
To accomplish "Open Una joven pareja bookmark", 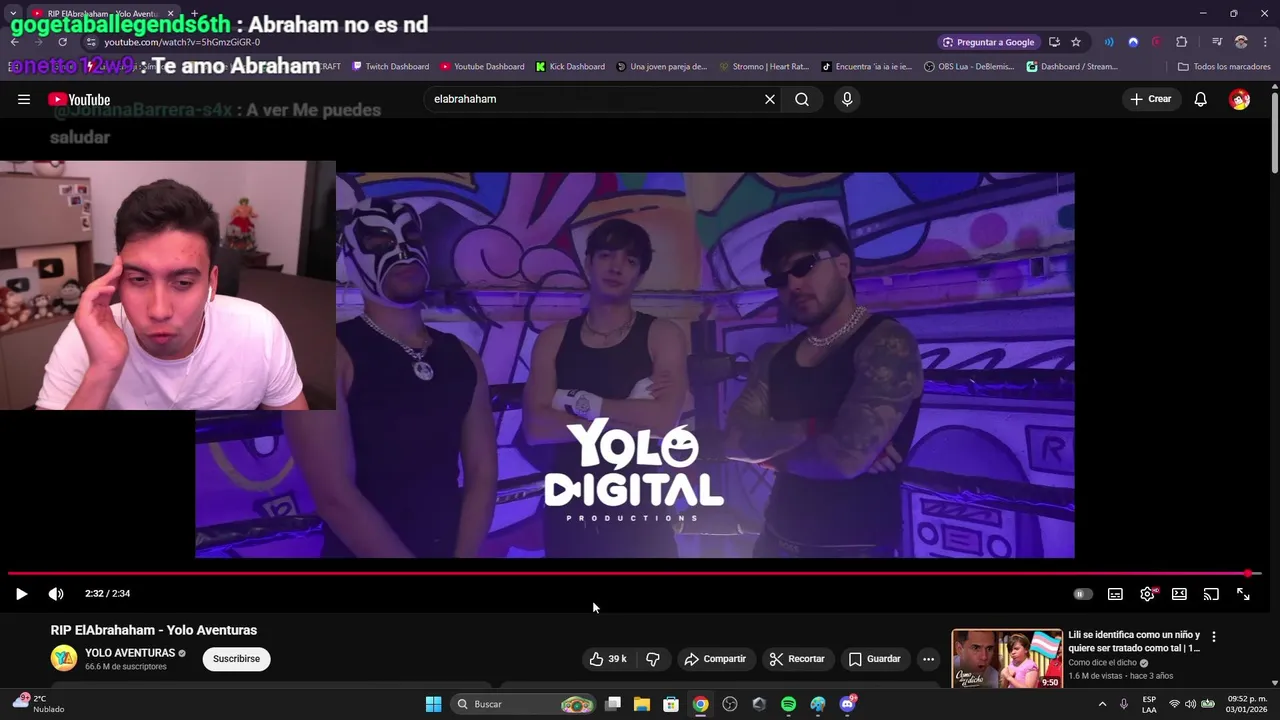I will (661, 67).
